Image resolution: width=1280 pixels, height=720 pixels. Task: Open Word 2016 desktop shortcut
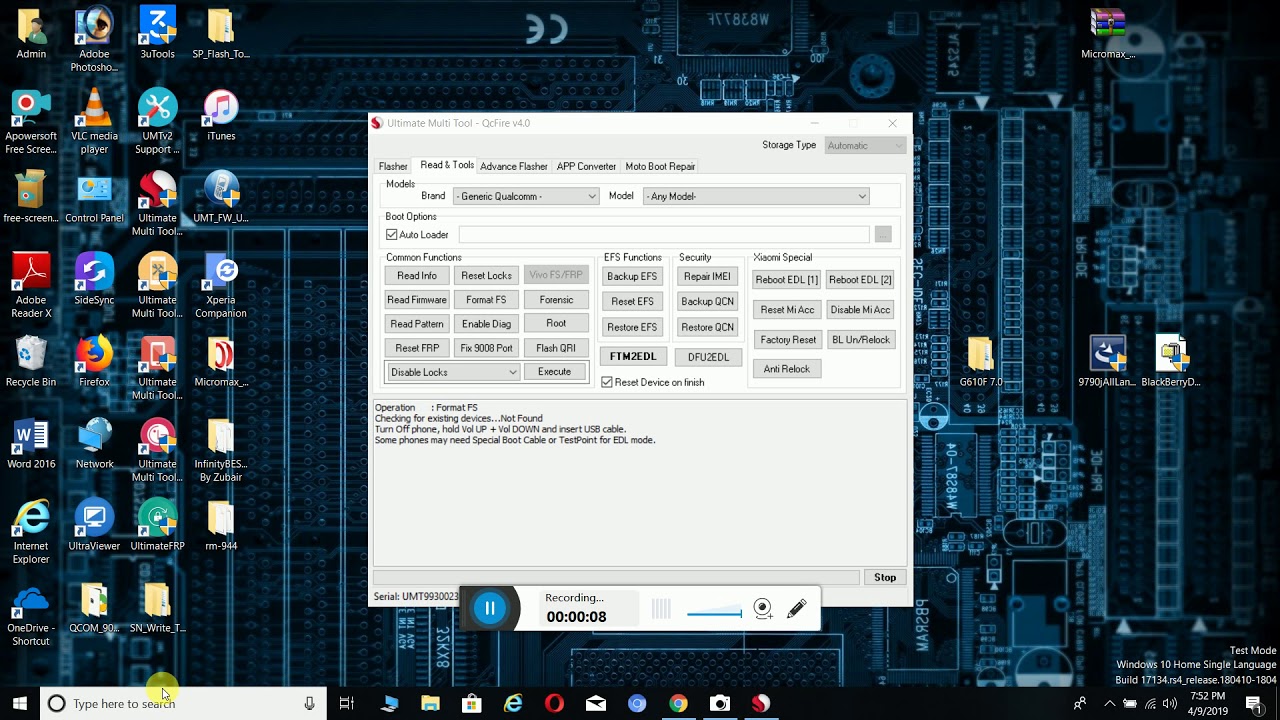(31, 443)
